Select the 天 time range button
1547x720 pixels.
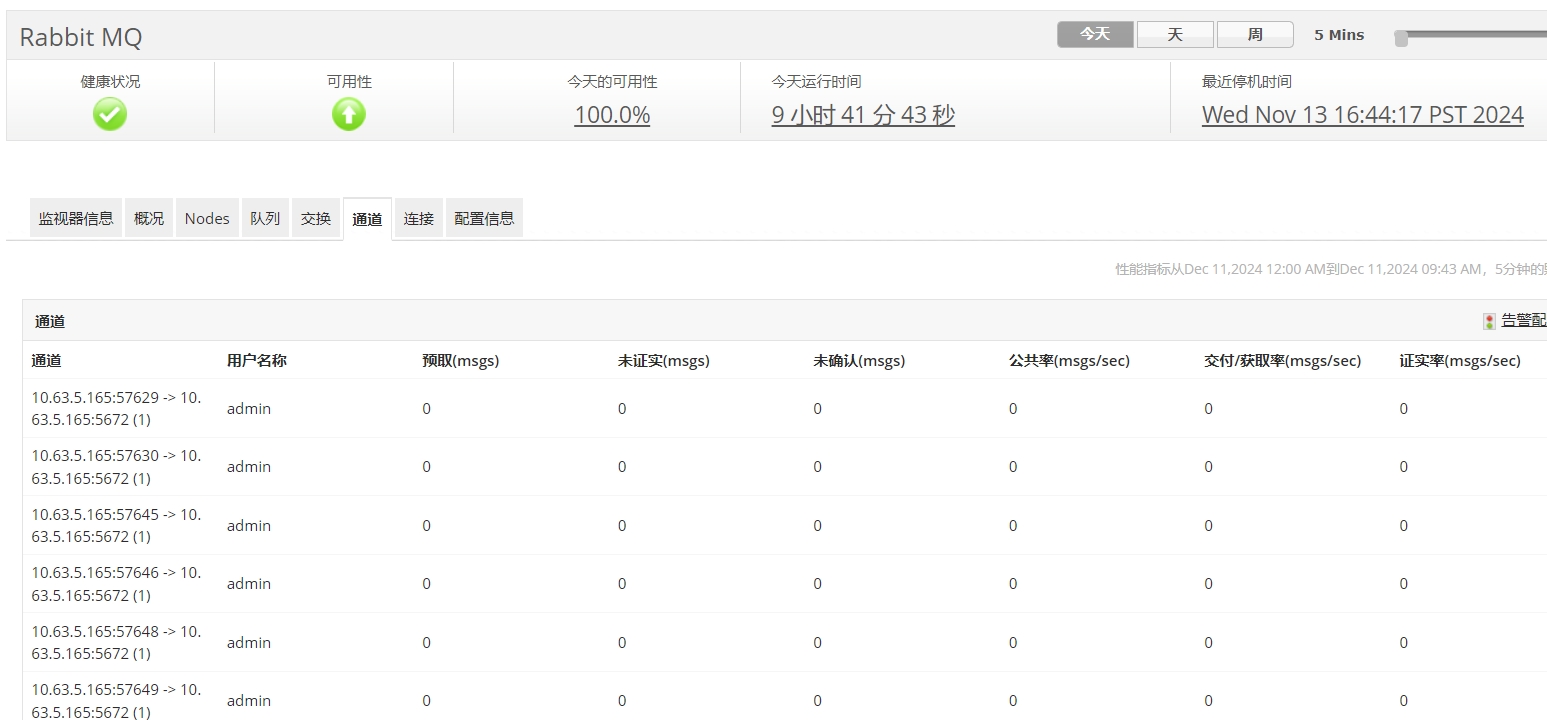(1175, 35)
